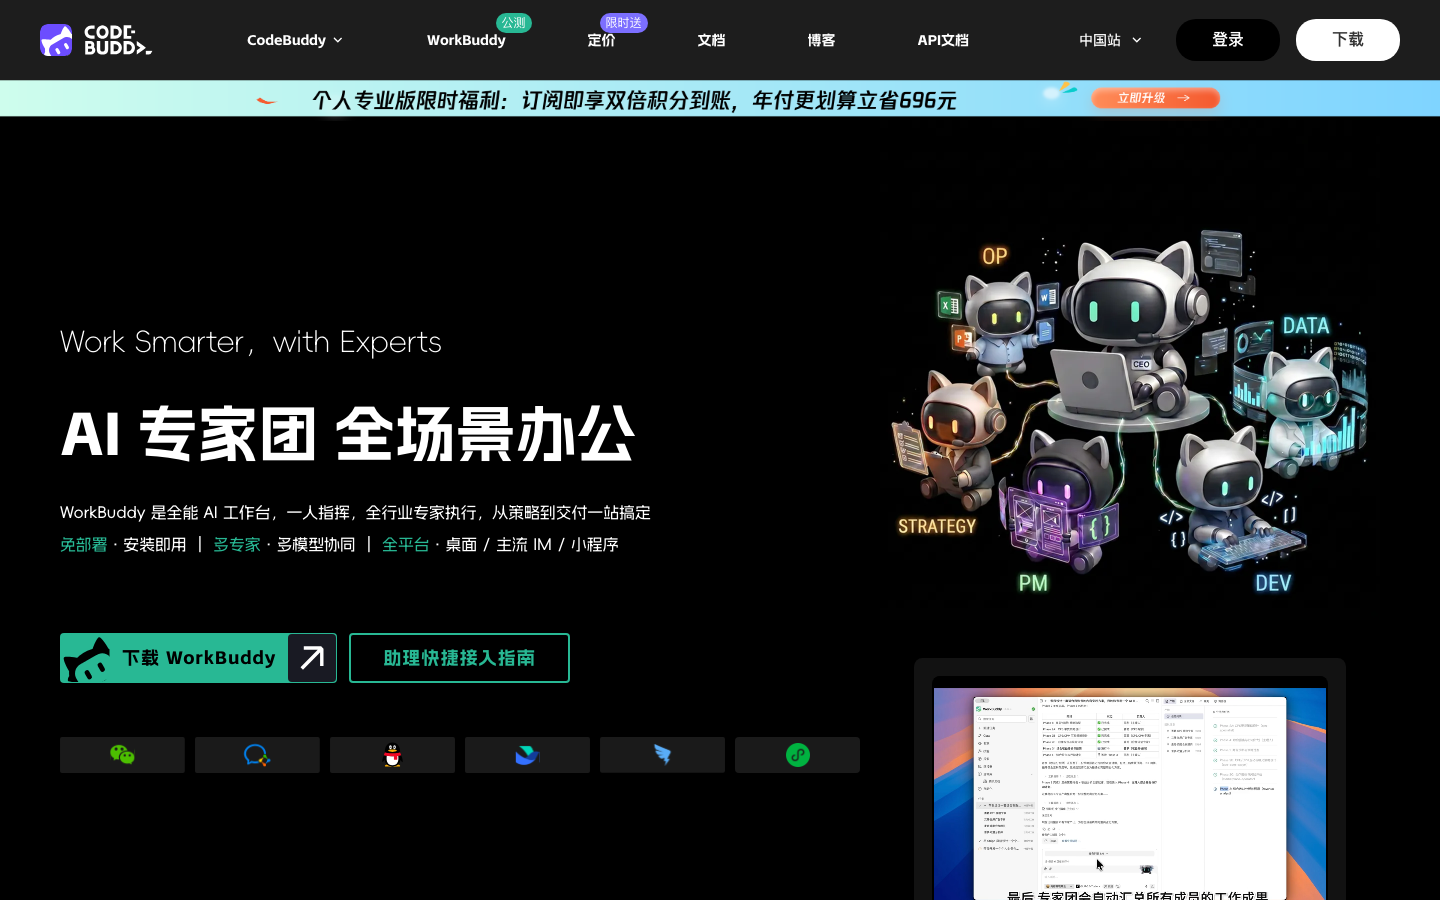This screenshot has height=900, width=1440.
Task: Select the DingTalk platform icon
Action: 662,755
